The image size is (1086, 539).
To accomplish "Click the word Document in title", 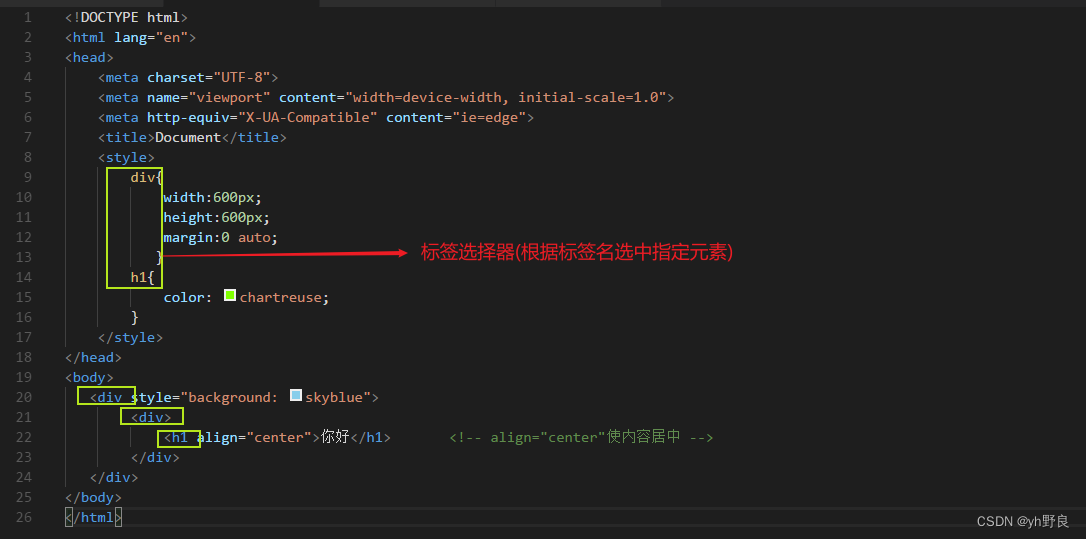I will (188, 137).
